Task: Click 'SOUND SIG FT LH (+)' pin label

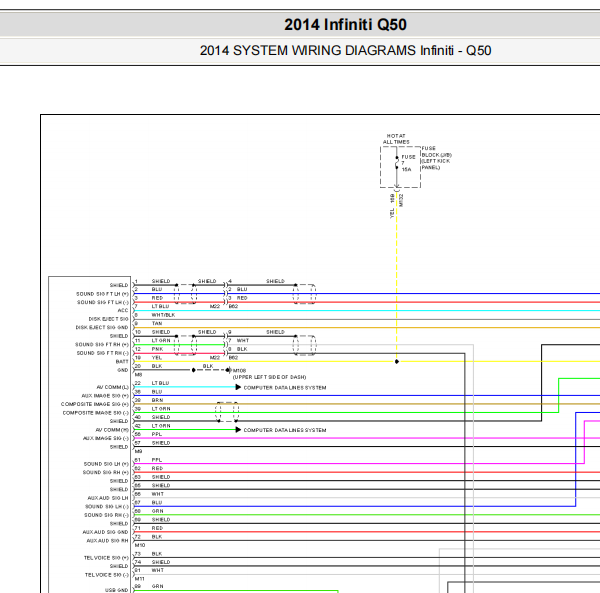Action: point(102,294)
